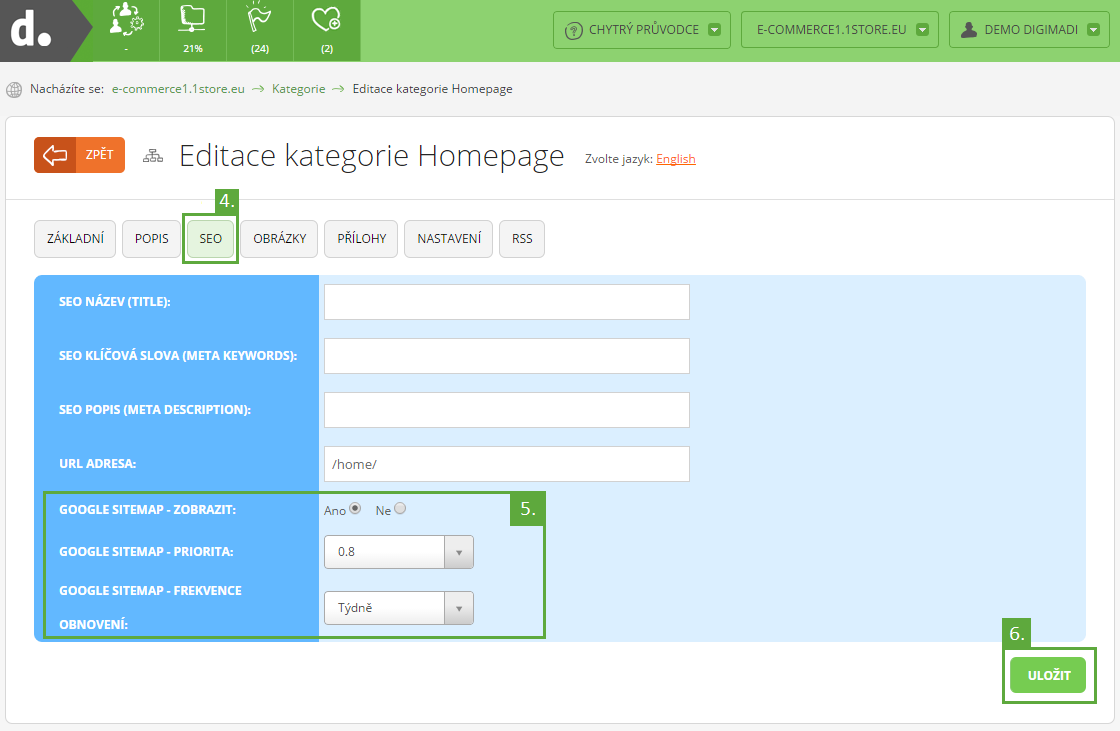The image size is (1120, 731).
Task: Follow the e-commerce1.1store.eu breadcrumb link
Action: (178, 89)
